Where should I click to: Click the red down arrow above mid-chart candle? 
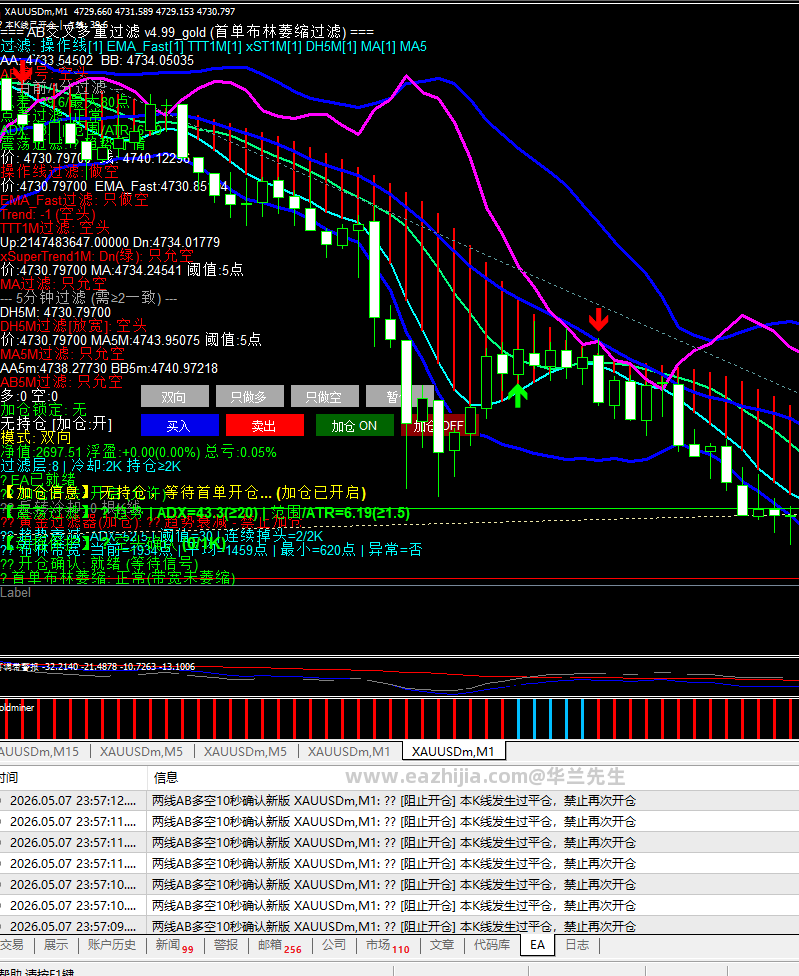coord(599,319)
